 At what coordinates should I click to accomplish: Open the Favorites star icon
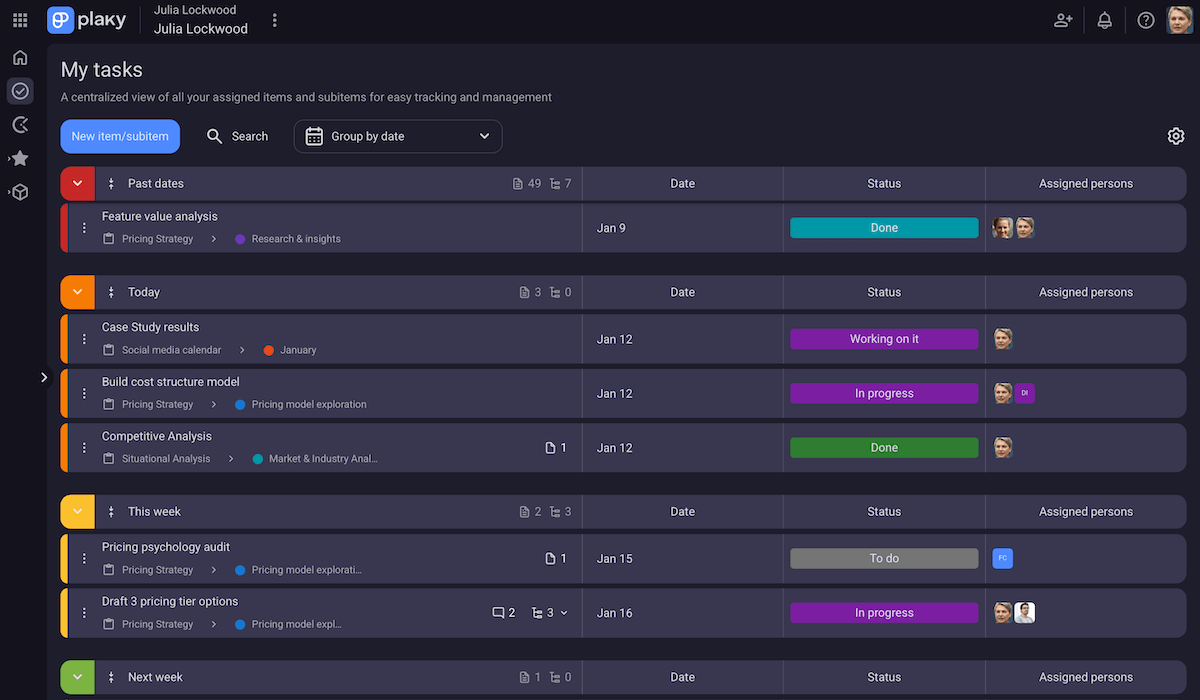19,158
